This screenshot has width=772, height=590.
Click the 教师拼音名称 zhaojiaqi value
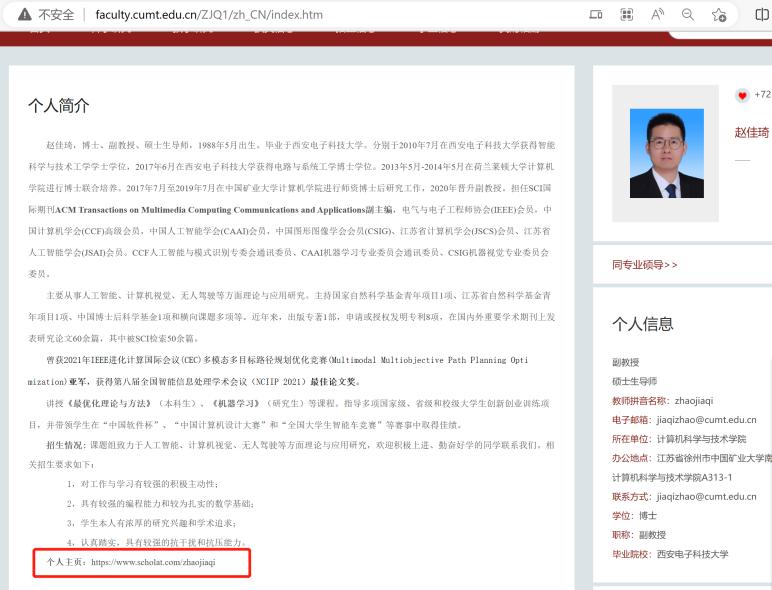(x=712, y=401)
